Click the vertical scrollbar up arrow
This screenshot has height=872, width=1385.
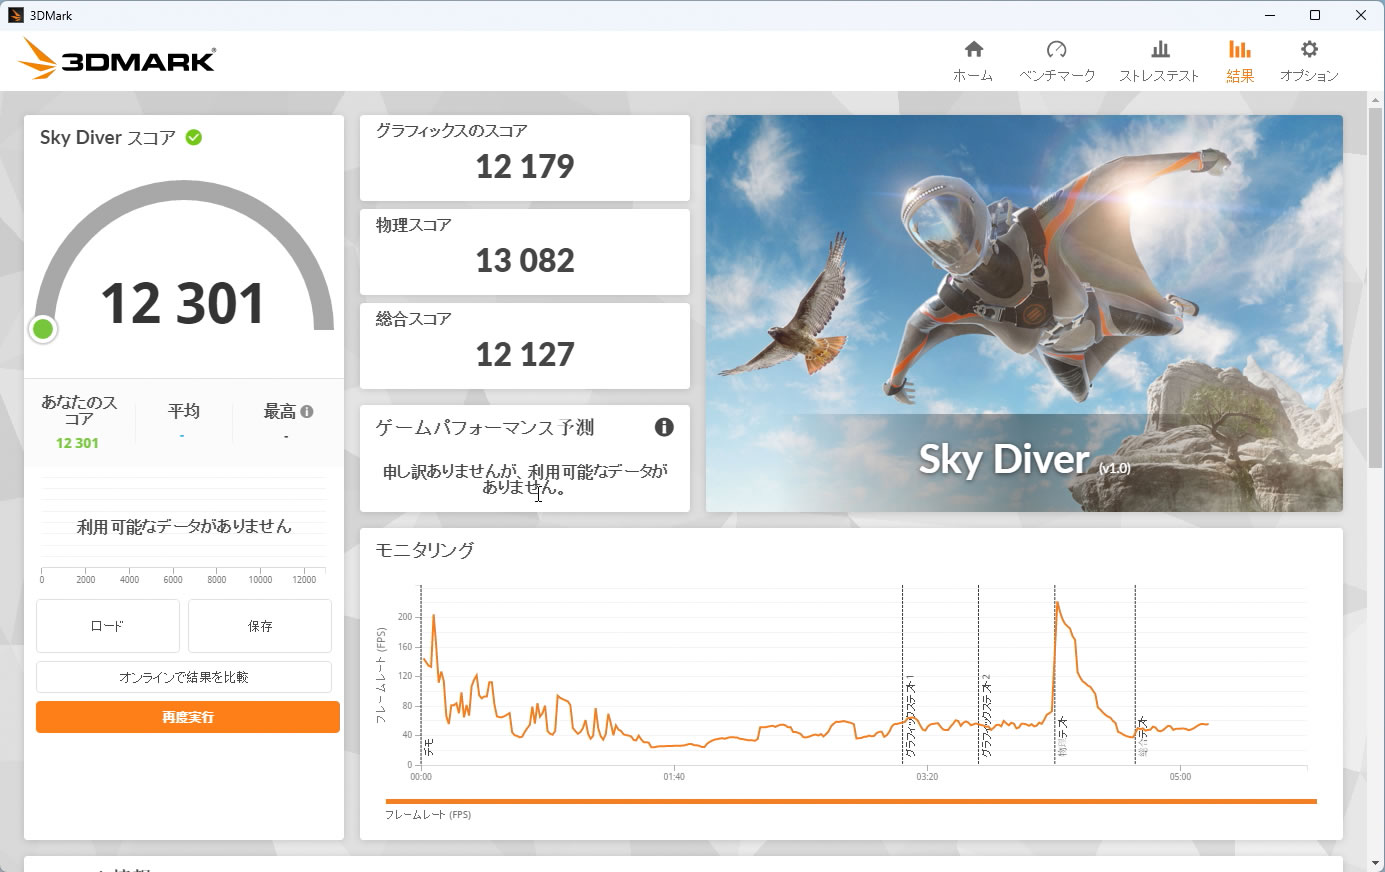(x=1376, y=100)
